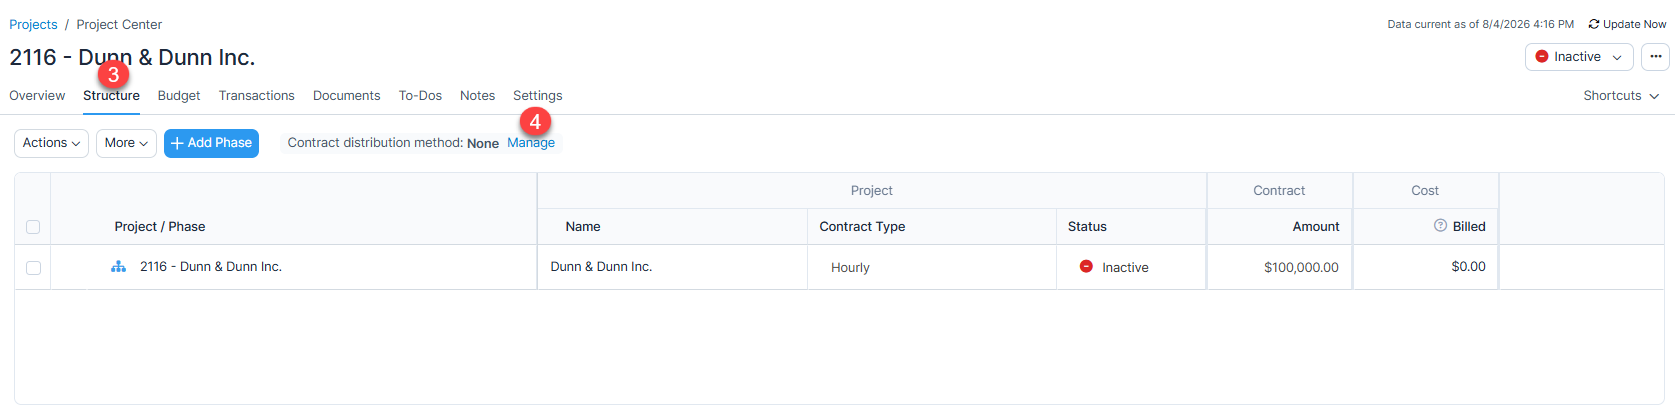Go to the Settings tab
The height and width of the screenshot is (414, 1675).
(538, 96)
